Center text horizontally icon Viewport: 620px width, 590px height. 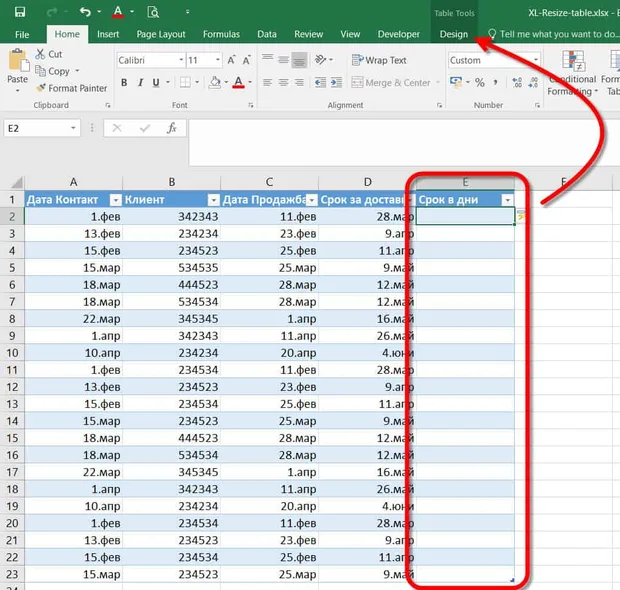(x=284, y=83)
